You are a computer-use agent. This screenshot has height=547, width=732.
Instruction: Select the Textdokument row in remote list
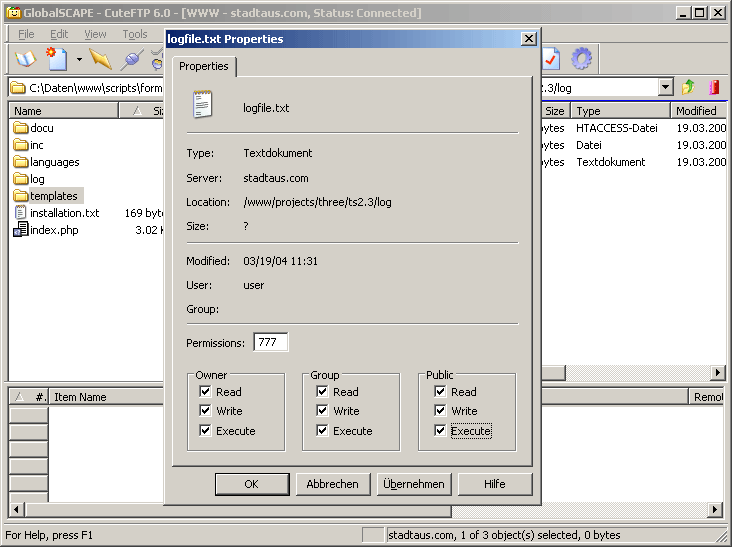(633, 162)
